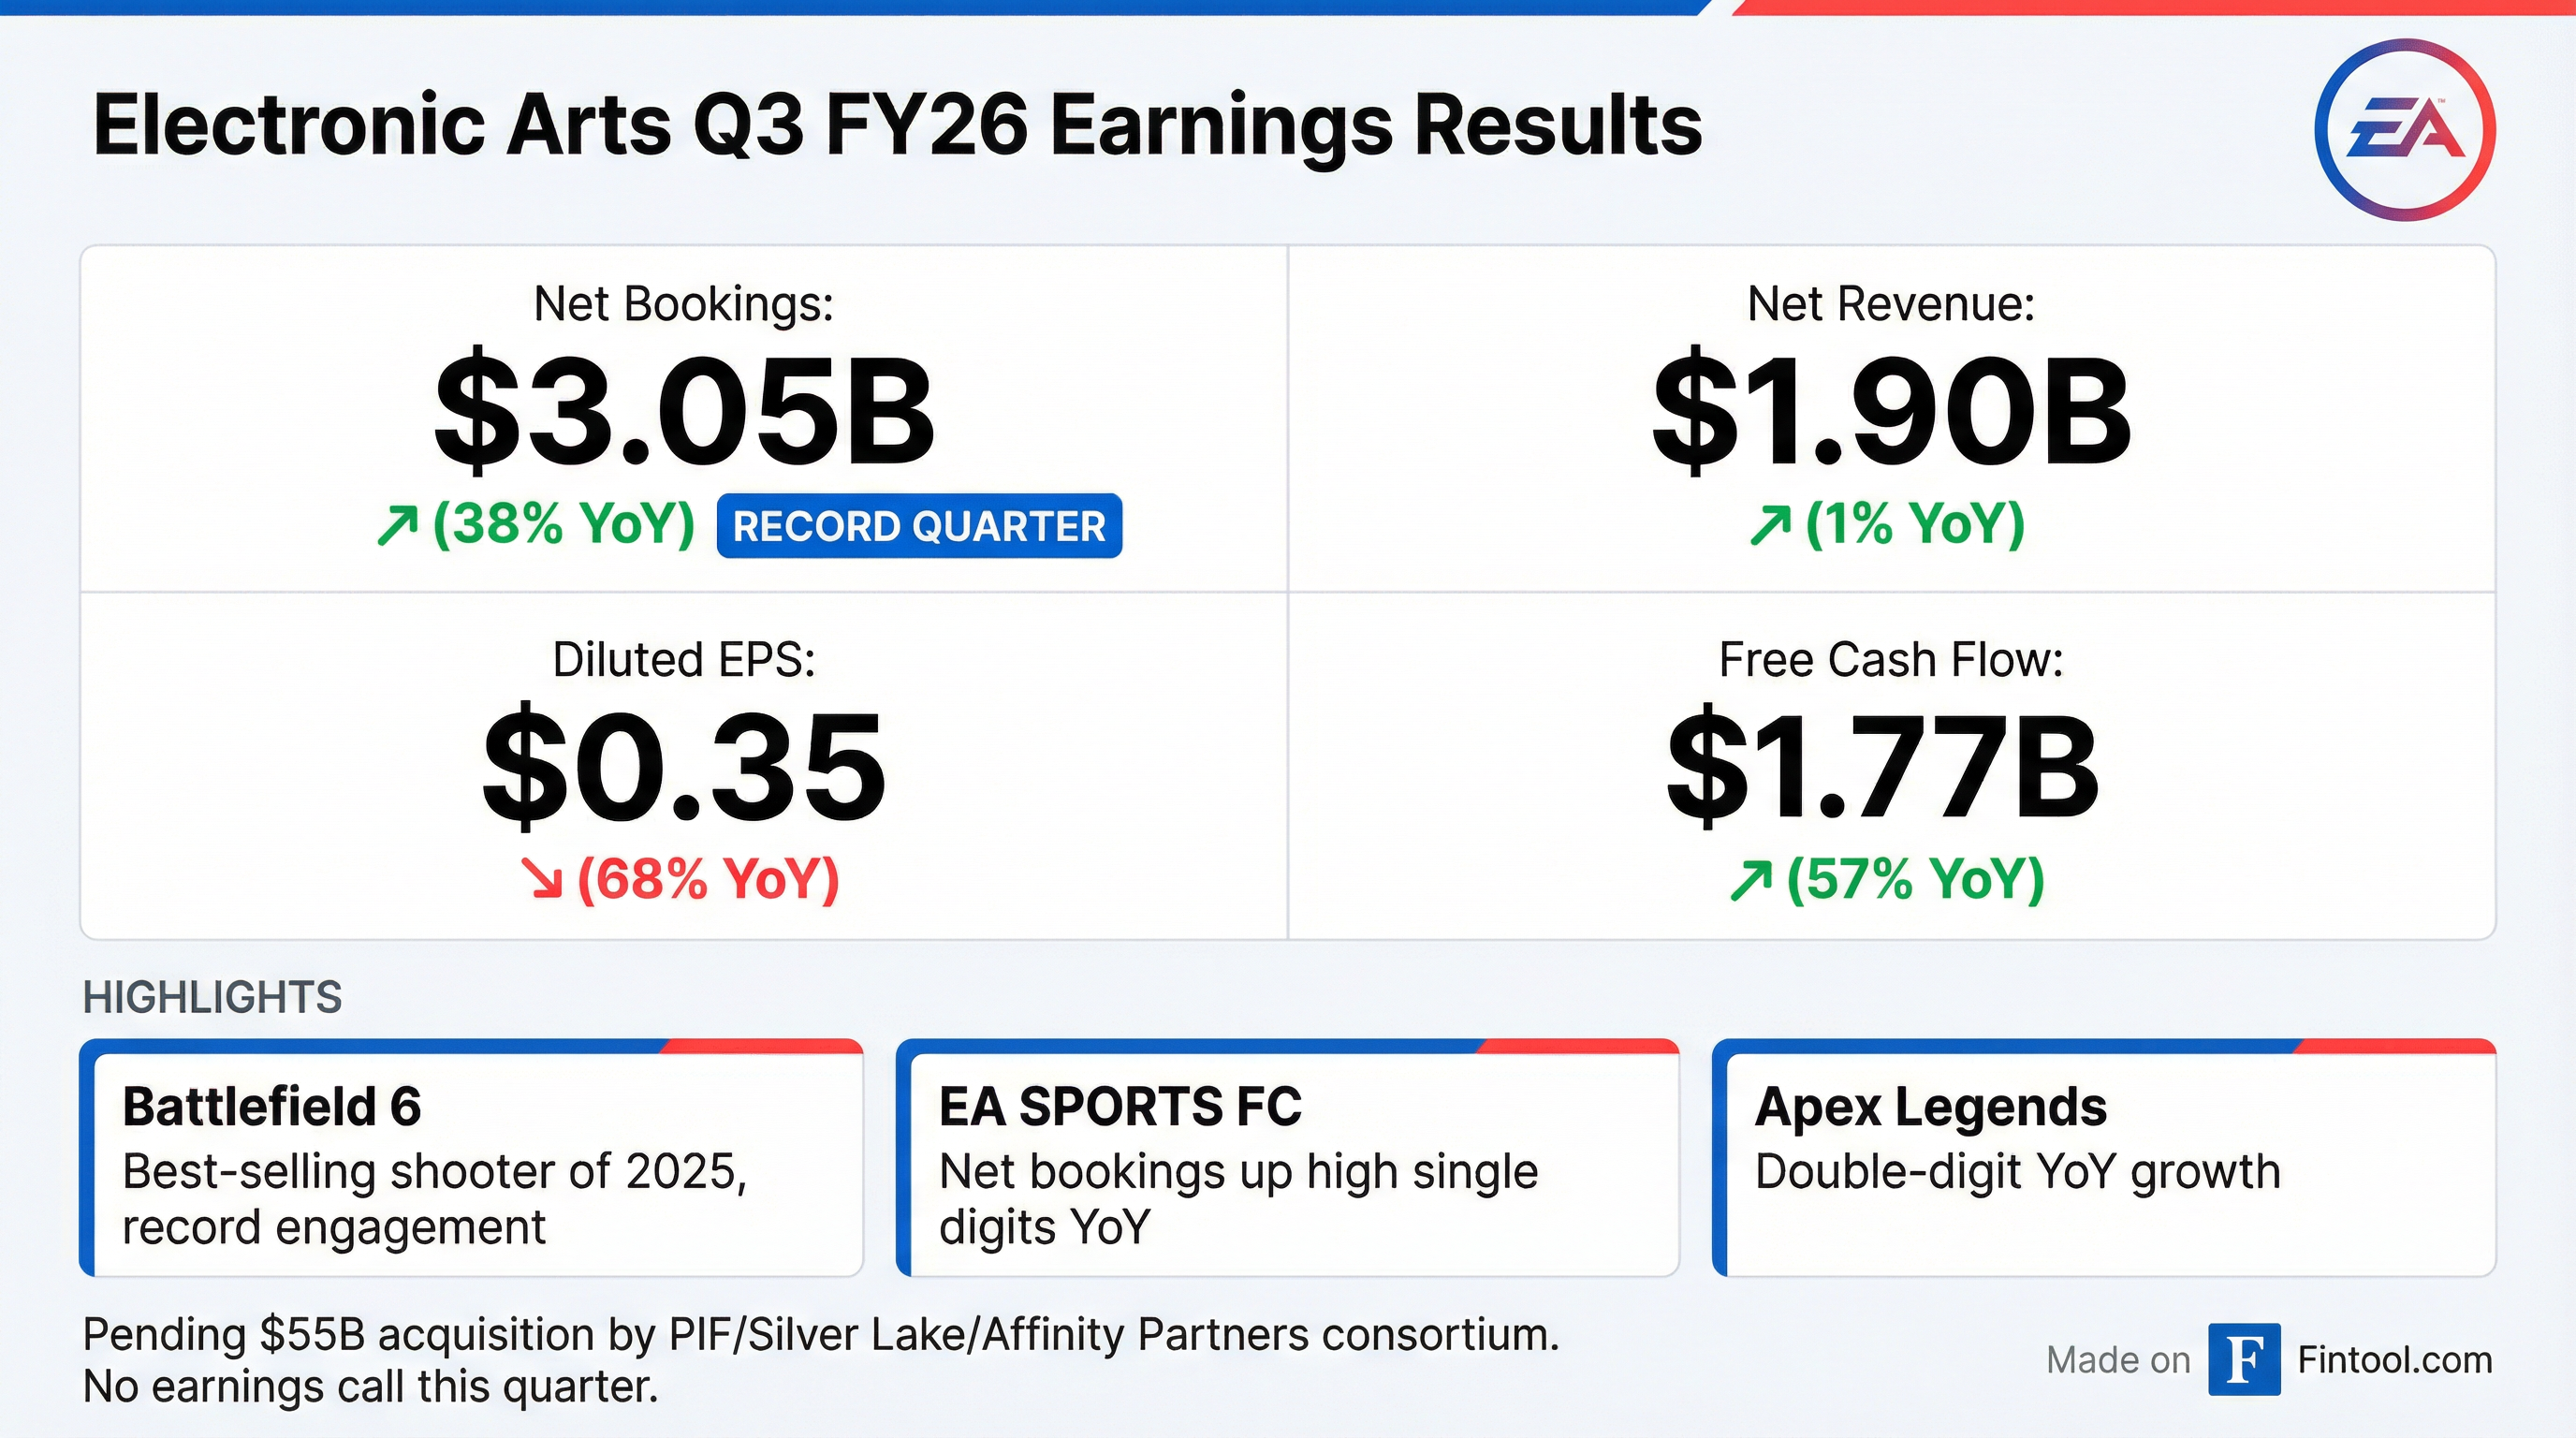The image size is (2576, 1438).
Task: Click the red down arrow under Diluted EPS
Action: coord(545,880)
